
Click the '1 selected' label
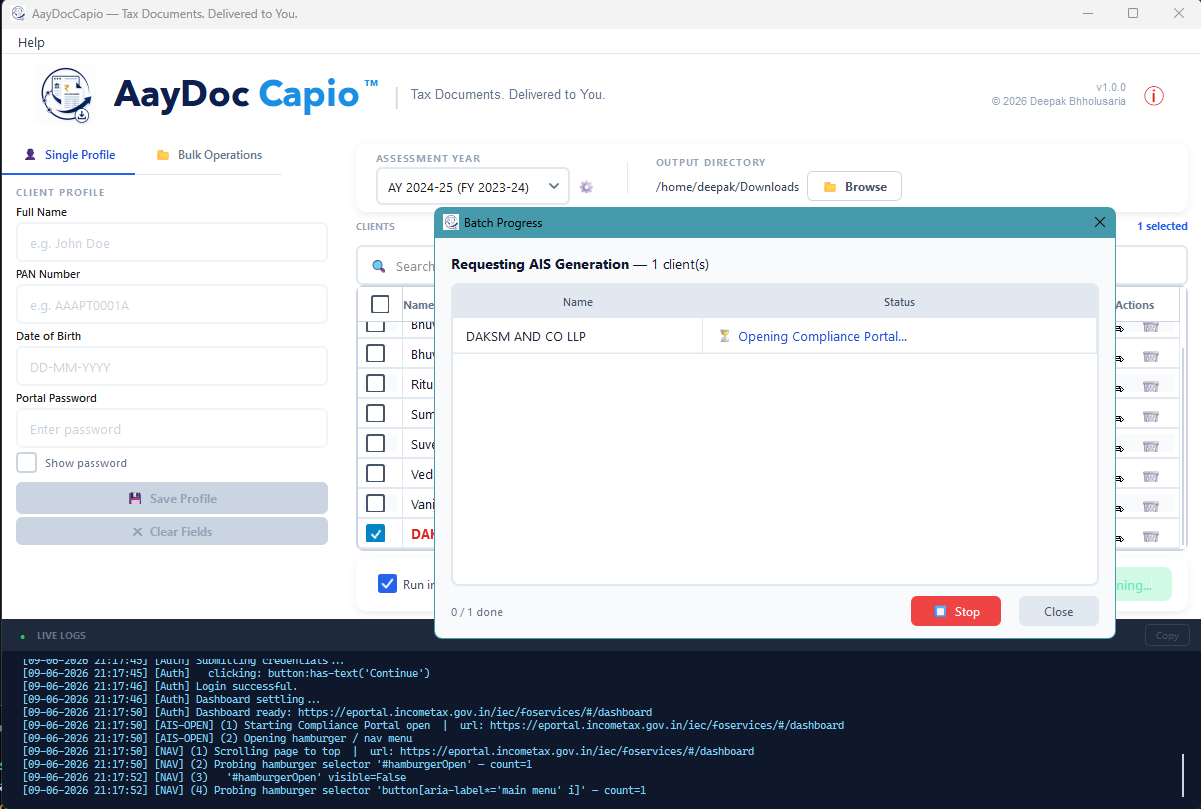(x=1162, y=226)
